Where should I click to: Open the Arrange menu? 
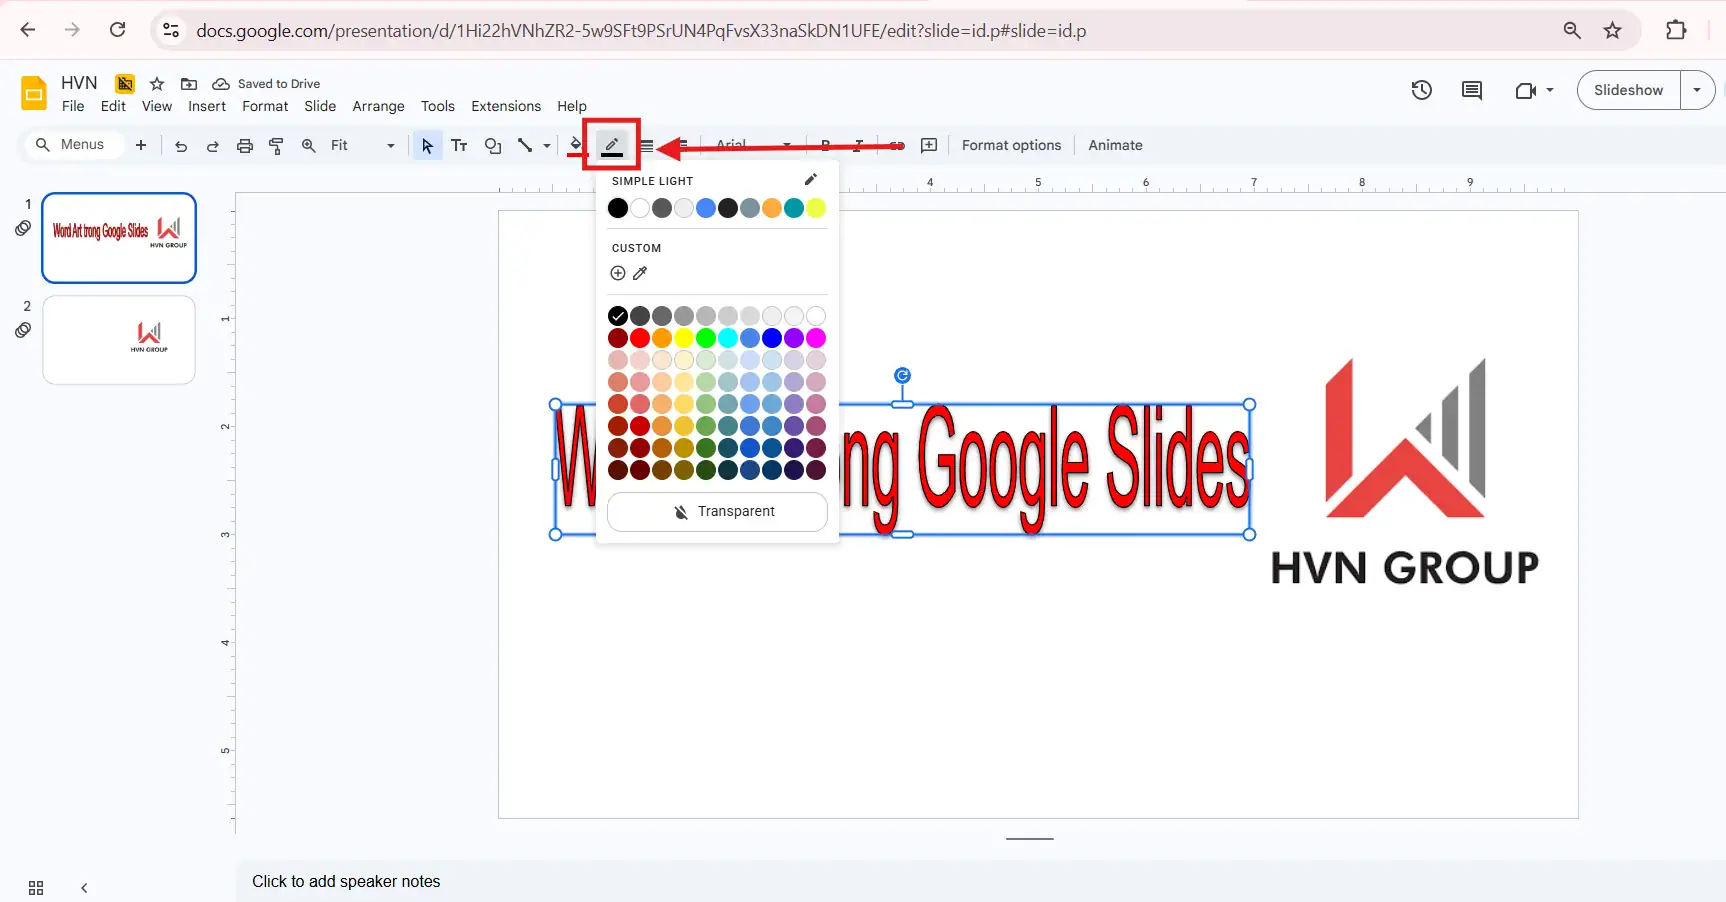378,106
